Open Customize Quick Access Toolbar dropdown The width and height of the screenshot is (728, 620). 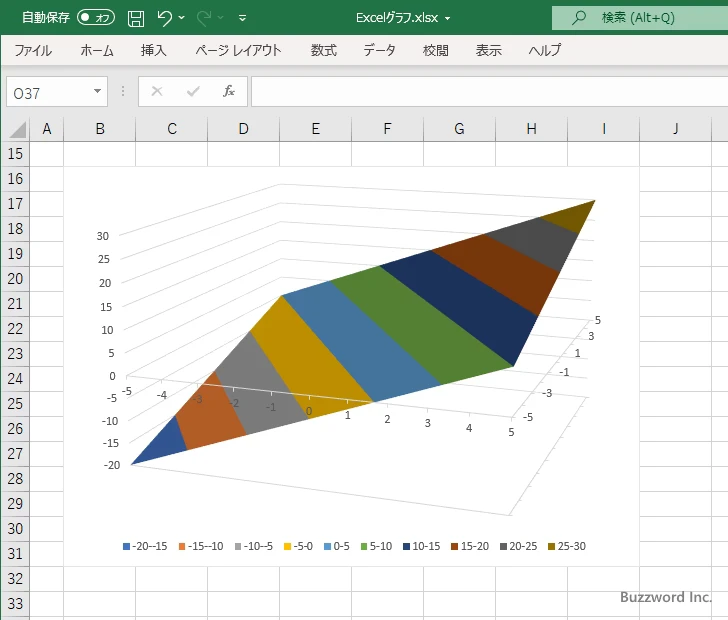pyautogui.click(x=242, y=18)
